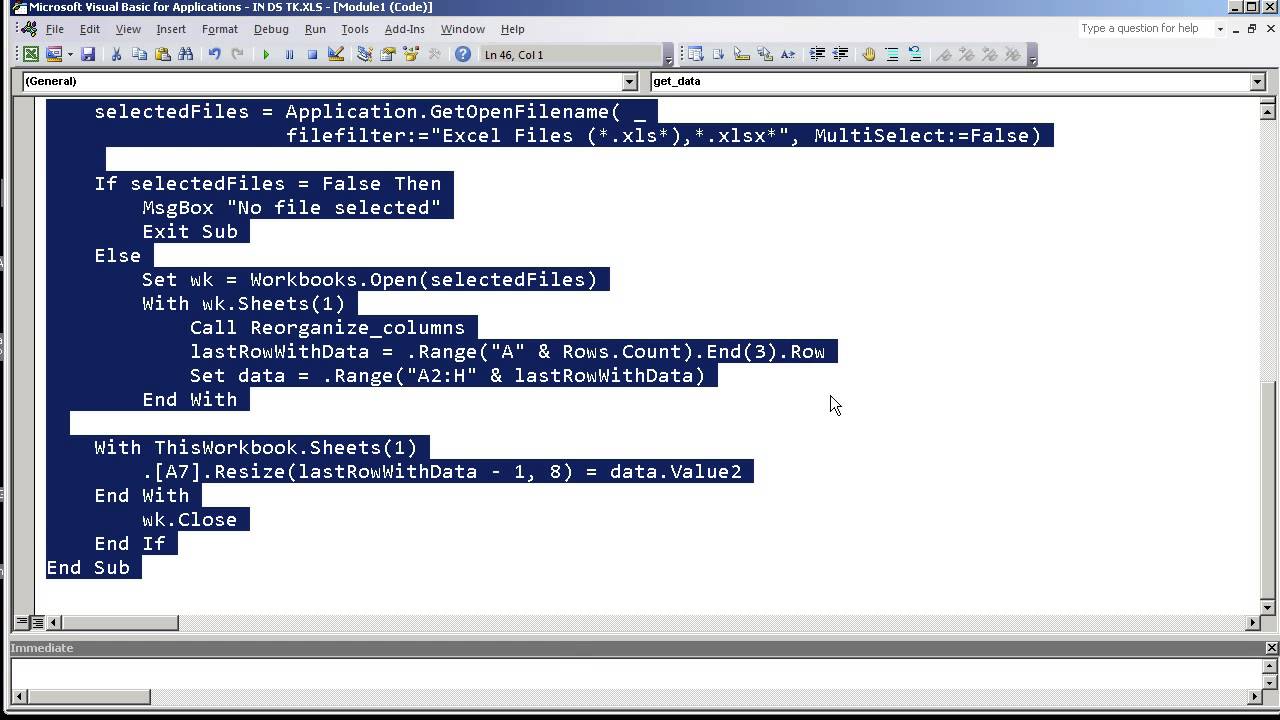This screenshot has width=1280, height=720.
Task: Toggle Design Mode on
Action: (335, 54)
